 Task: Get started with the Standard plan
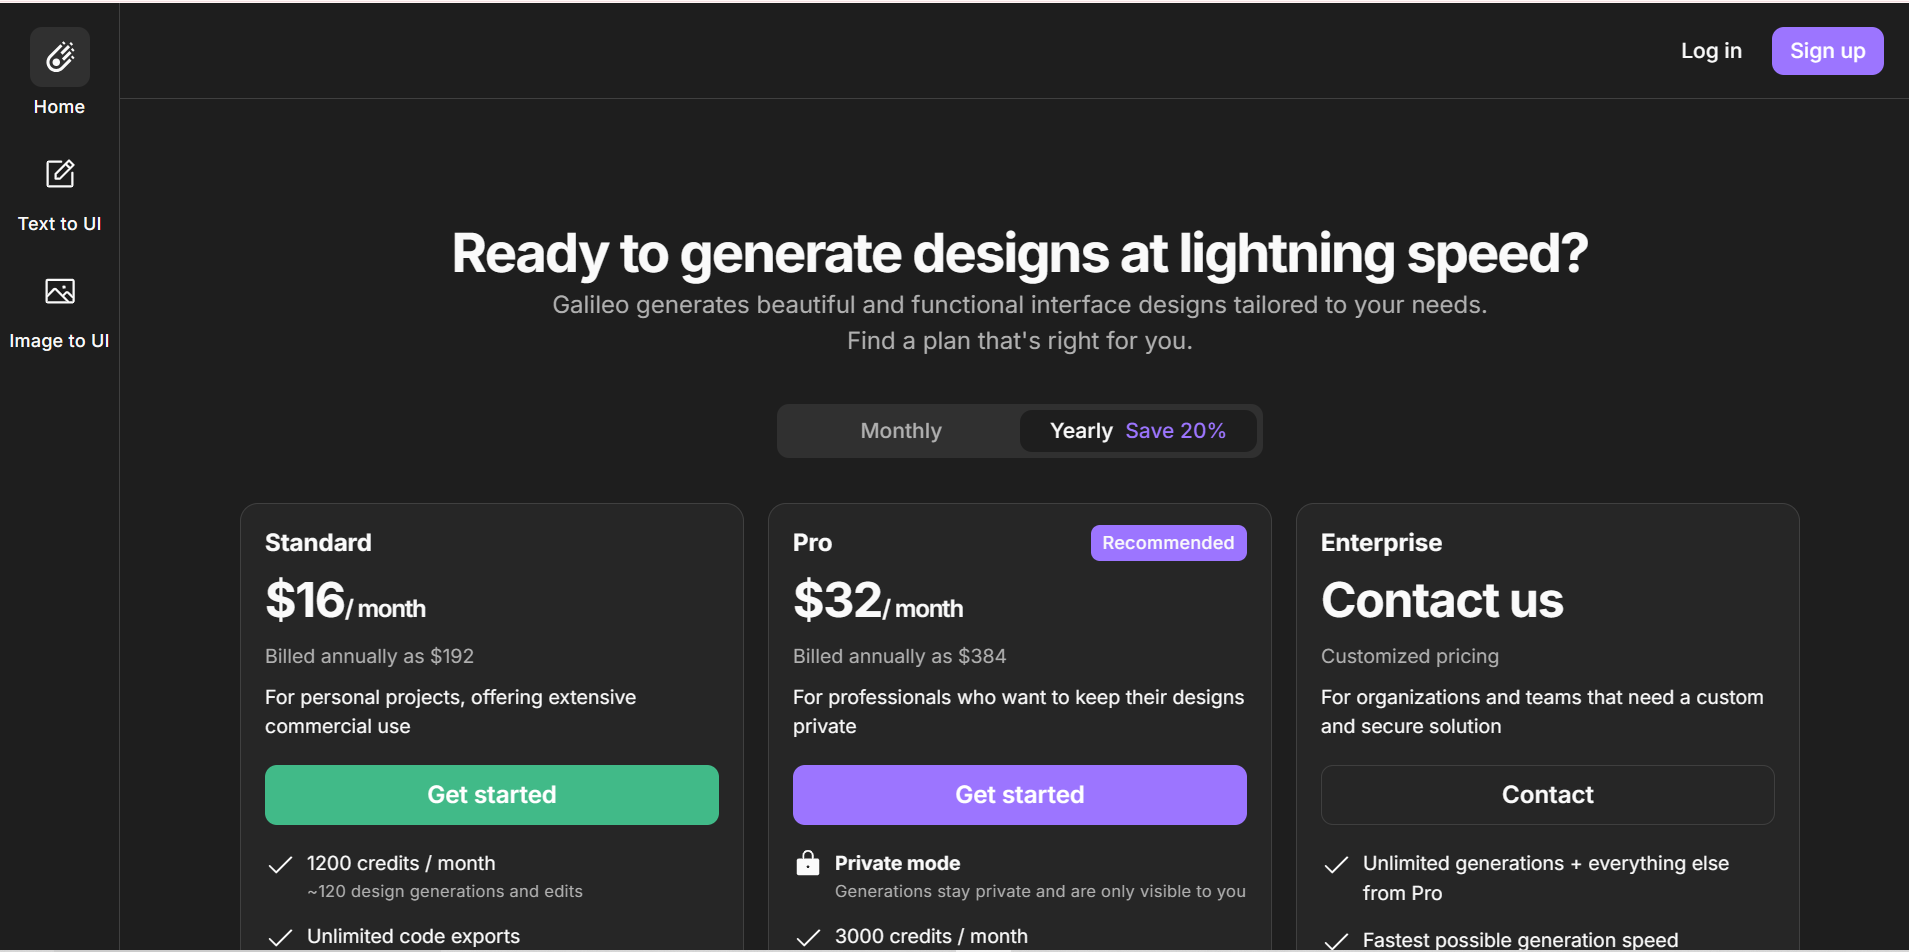[x=492, y=795]
